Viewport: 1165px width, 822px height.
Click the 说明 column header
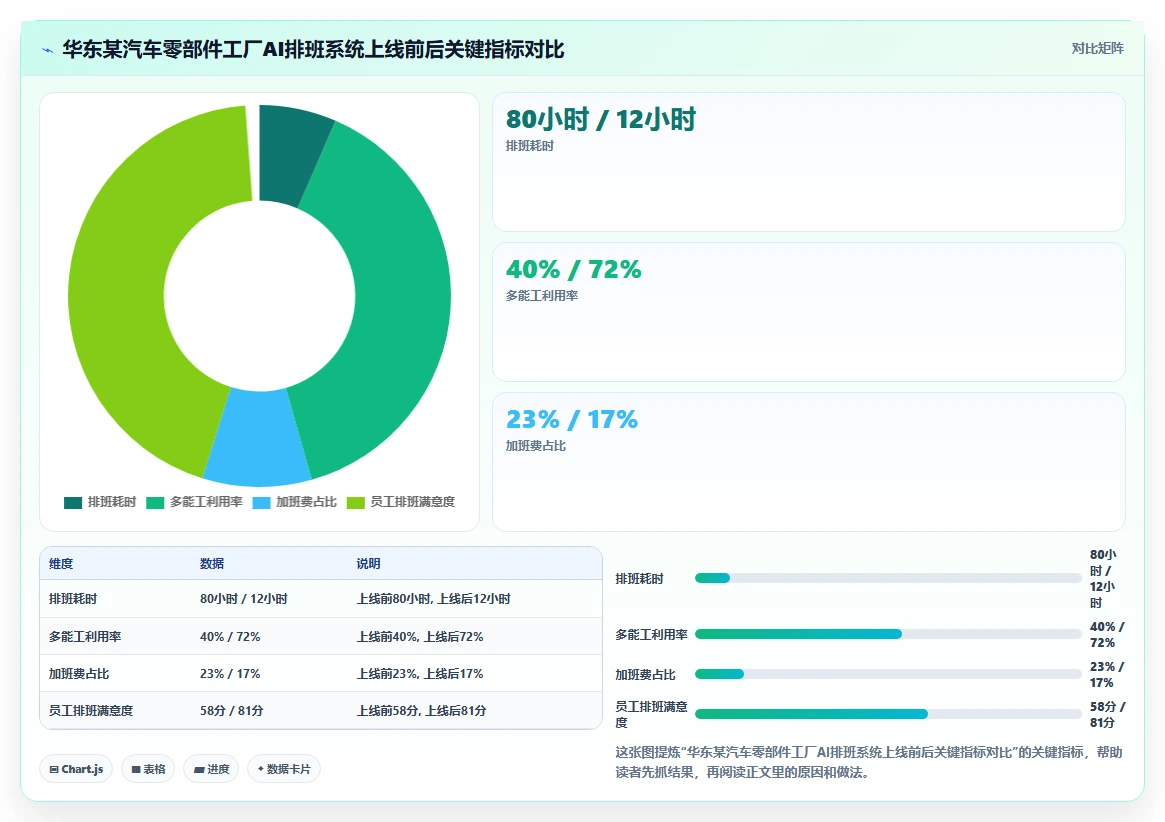pyautogui.click(x=369, y=563)
